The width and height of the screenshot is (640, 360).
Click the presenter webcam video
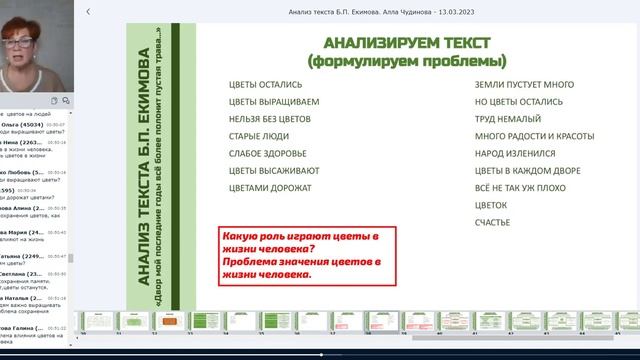37,46
